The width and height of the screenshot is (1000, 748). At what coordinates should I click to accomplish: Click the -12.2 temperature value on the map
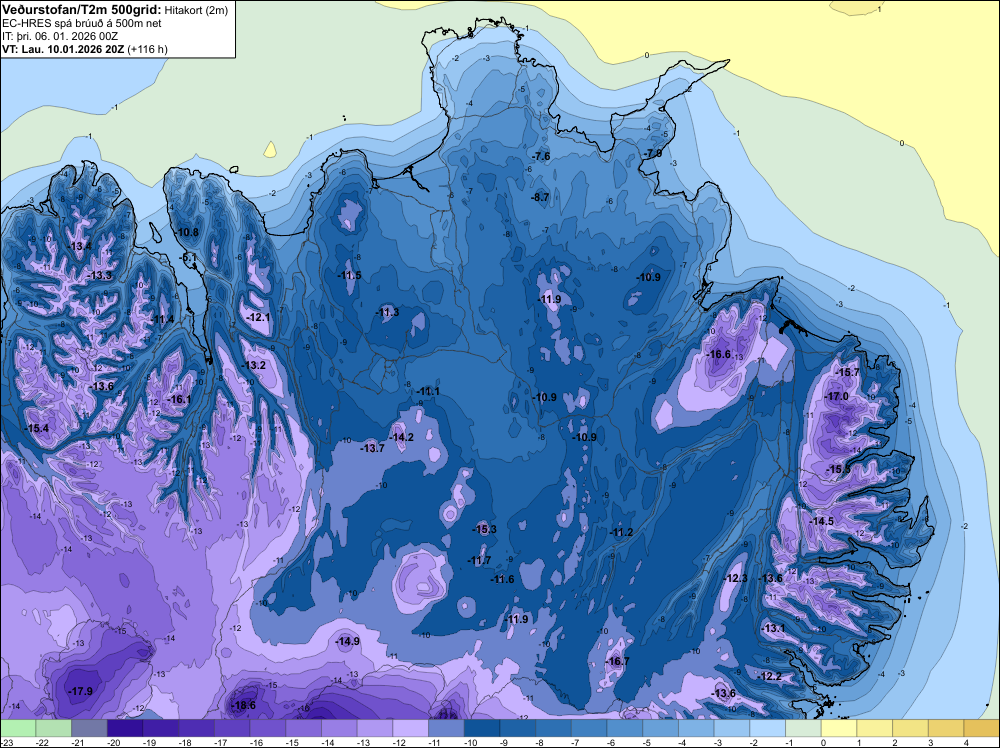pyautogui.click(x=770, y=676)
